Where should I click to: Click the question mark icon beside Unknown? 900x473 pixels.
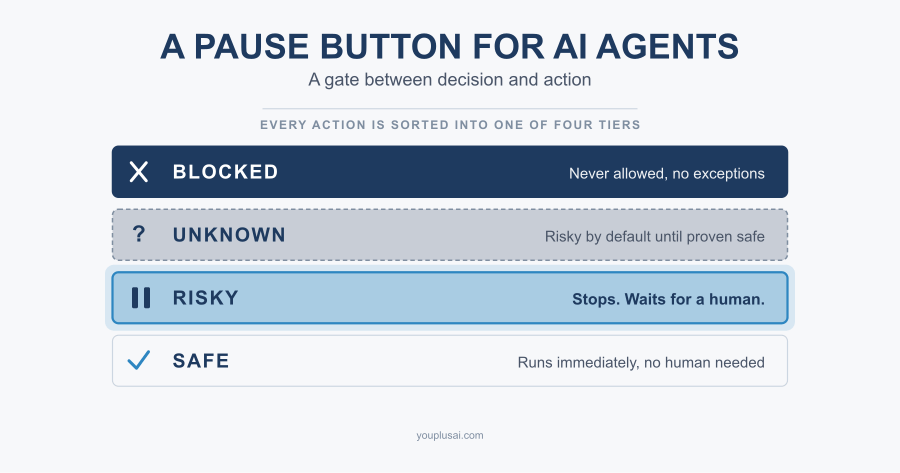tap(138, 234)
